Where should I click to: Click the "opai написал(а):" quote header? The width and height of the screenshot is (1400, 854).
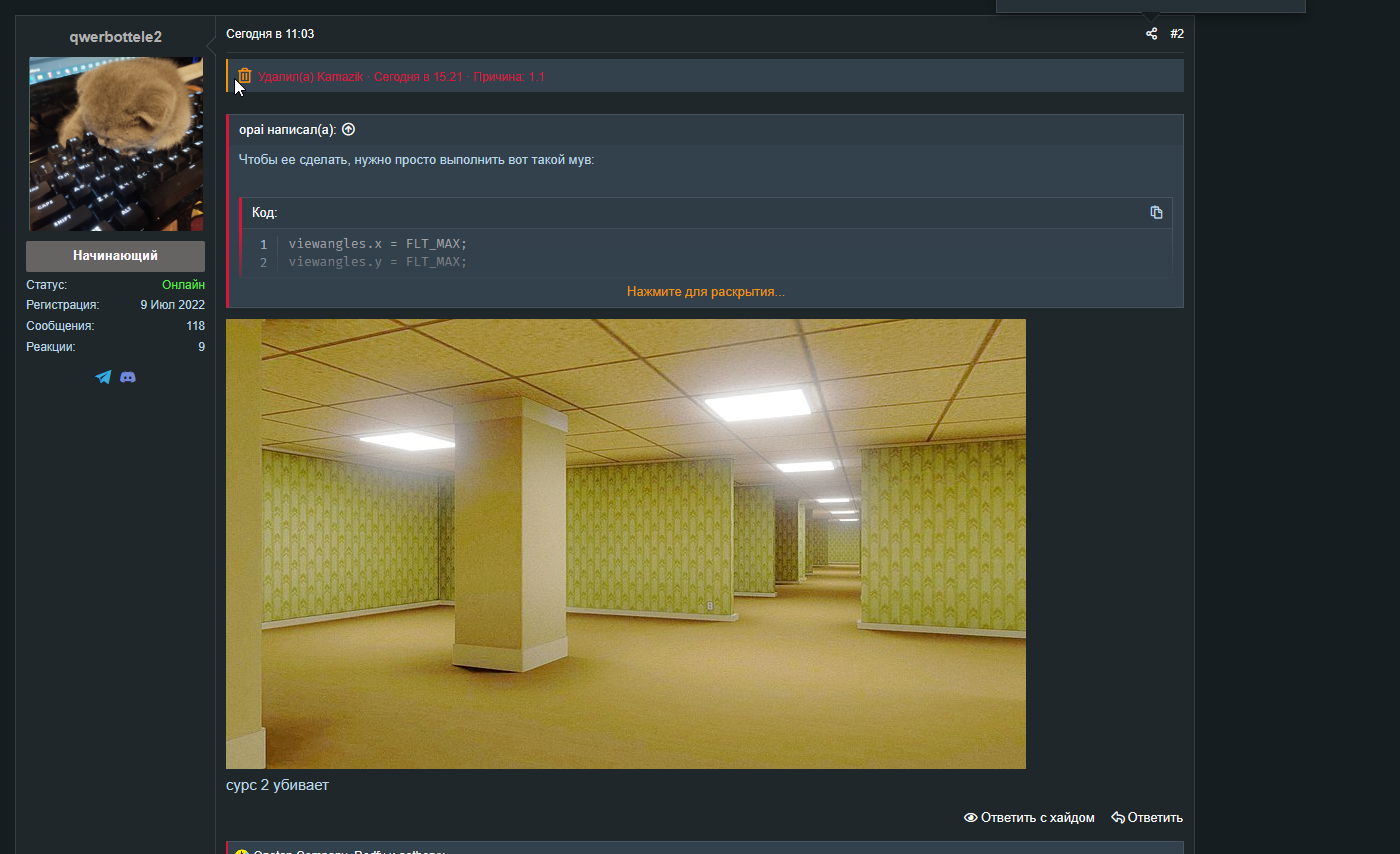pos(288,129)
